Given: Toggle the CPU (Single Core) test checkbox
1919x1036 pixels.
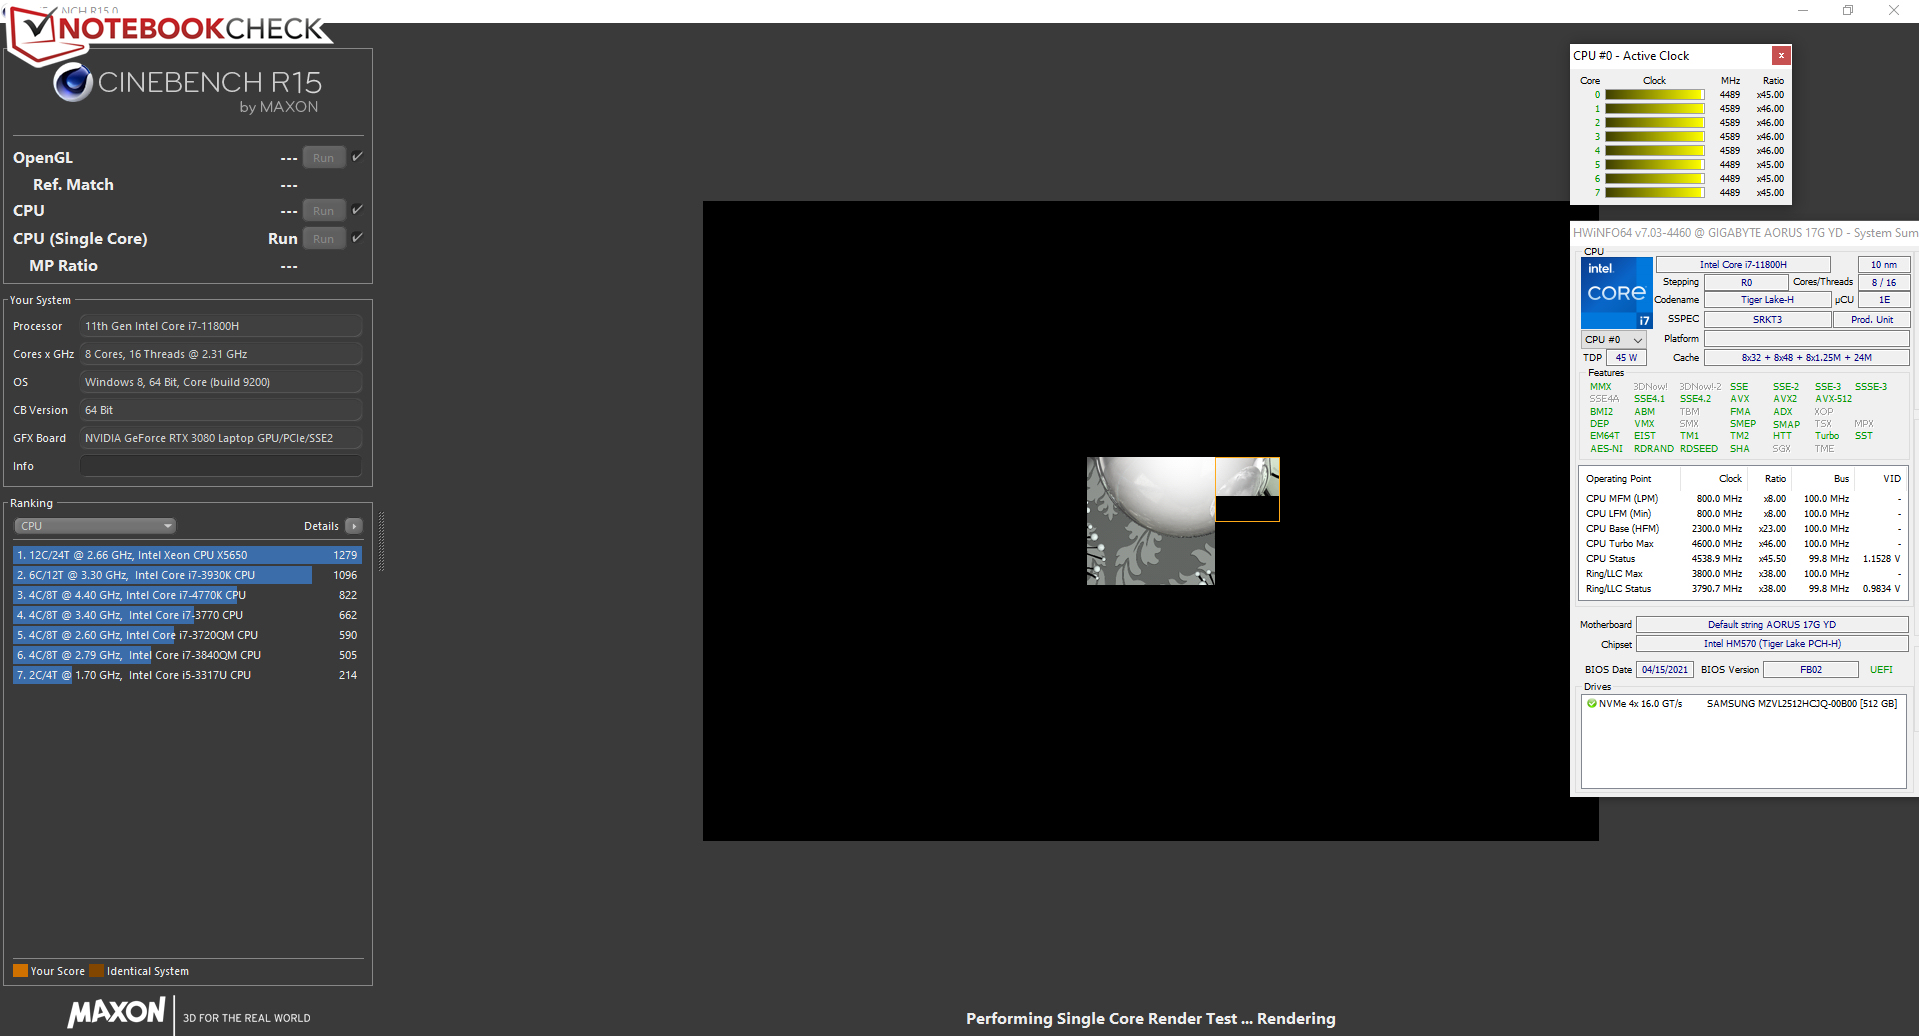Looking at the screenshot, I should (357, 238).
